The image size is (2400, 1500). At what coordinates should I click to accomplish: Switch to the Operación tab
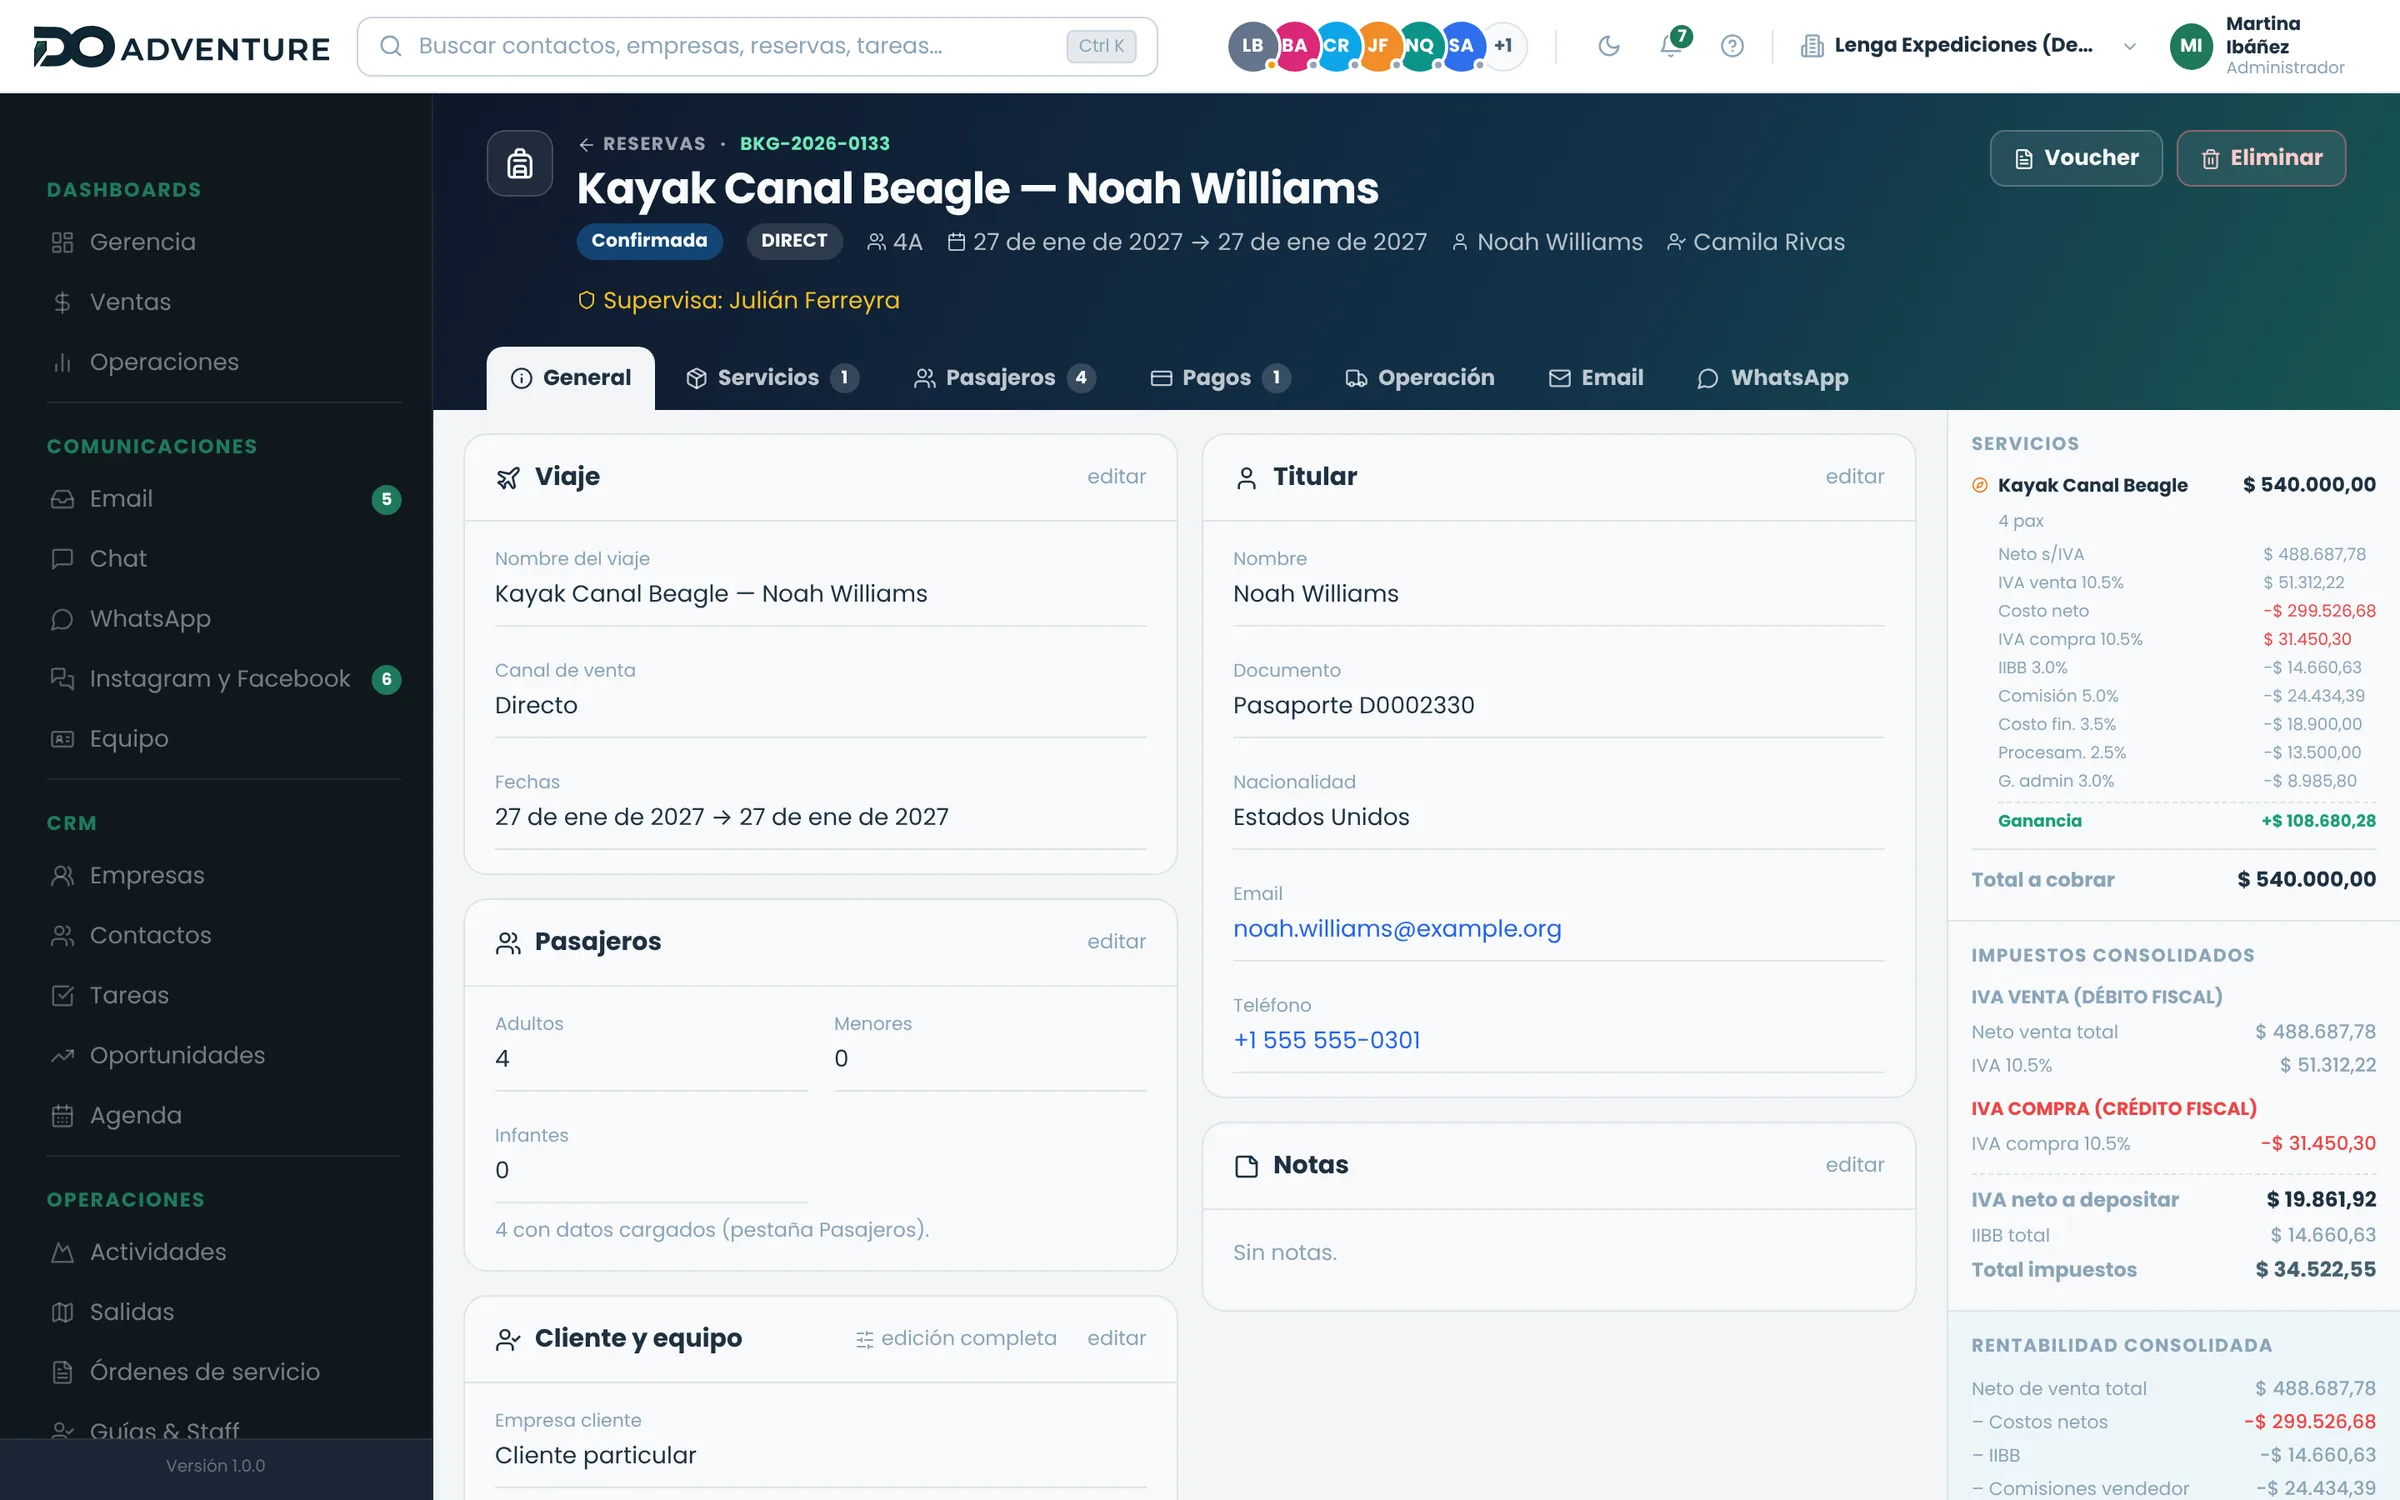[x=1420, y=378]
